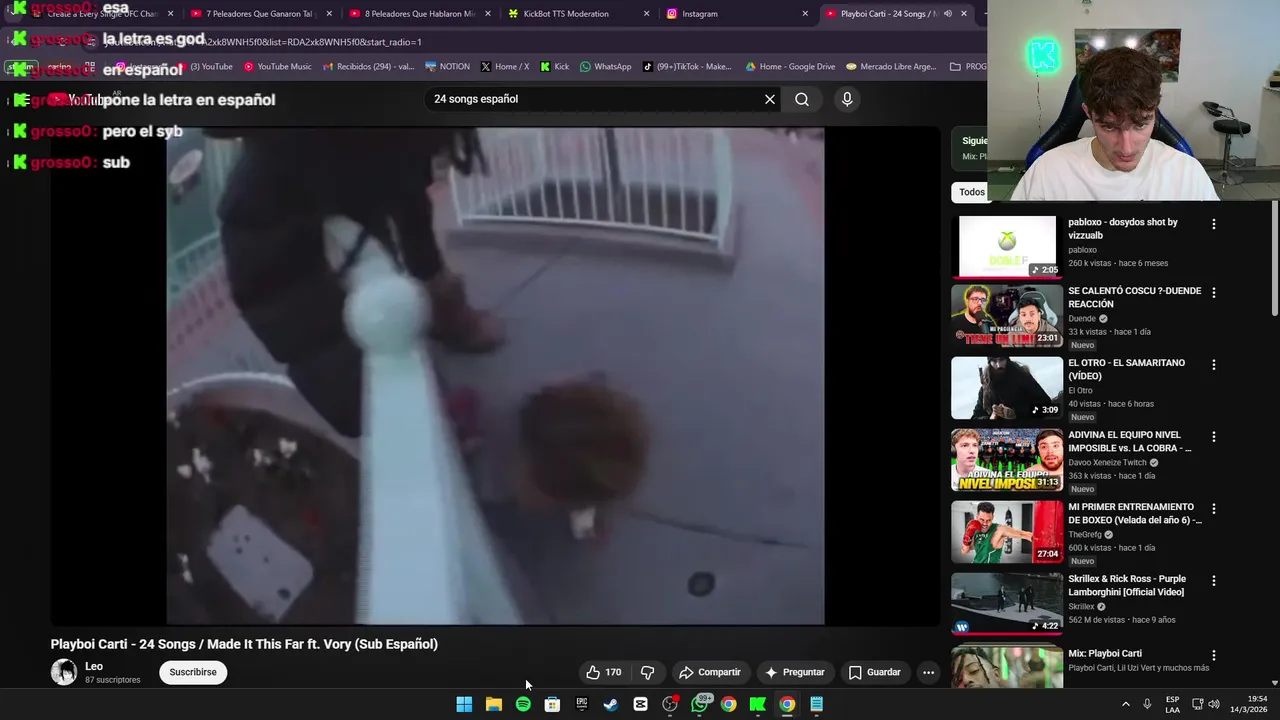Image resolution: width=1280 pixels, height=720 pixels.
Task: Show hidden system tray icons
Action: coord(1125,704)
